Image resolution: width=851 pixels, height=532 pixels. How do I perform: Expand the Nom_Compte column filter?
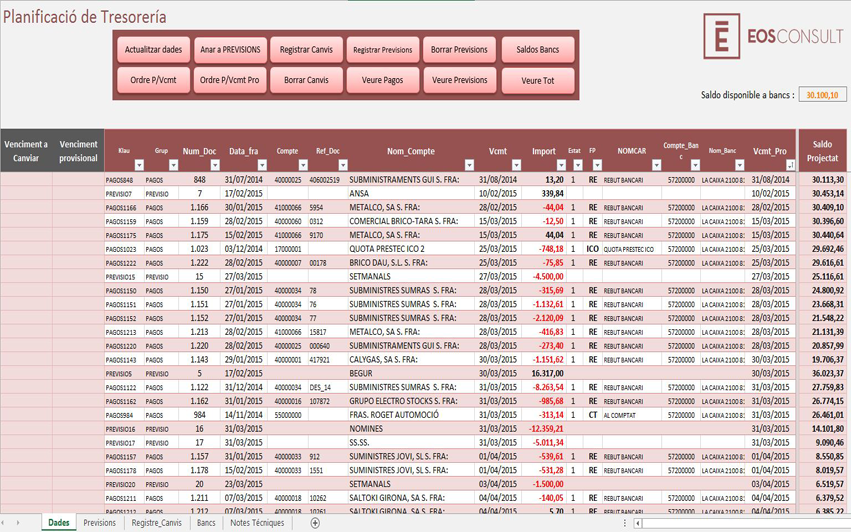click(x=469, y=165)
